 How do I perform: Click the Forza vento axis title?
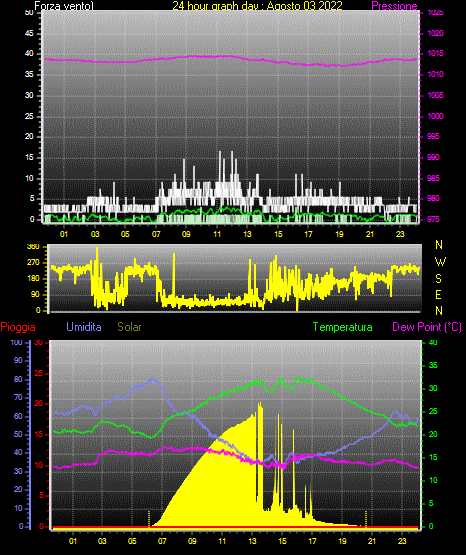64,6
